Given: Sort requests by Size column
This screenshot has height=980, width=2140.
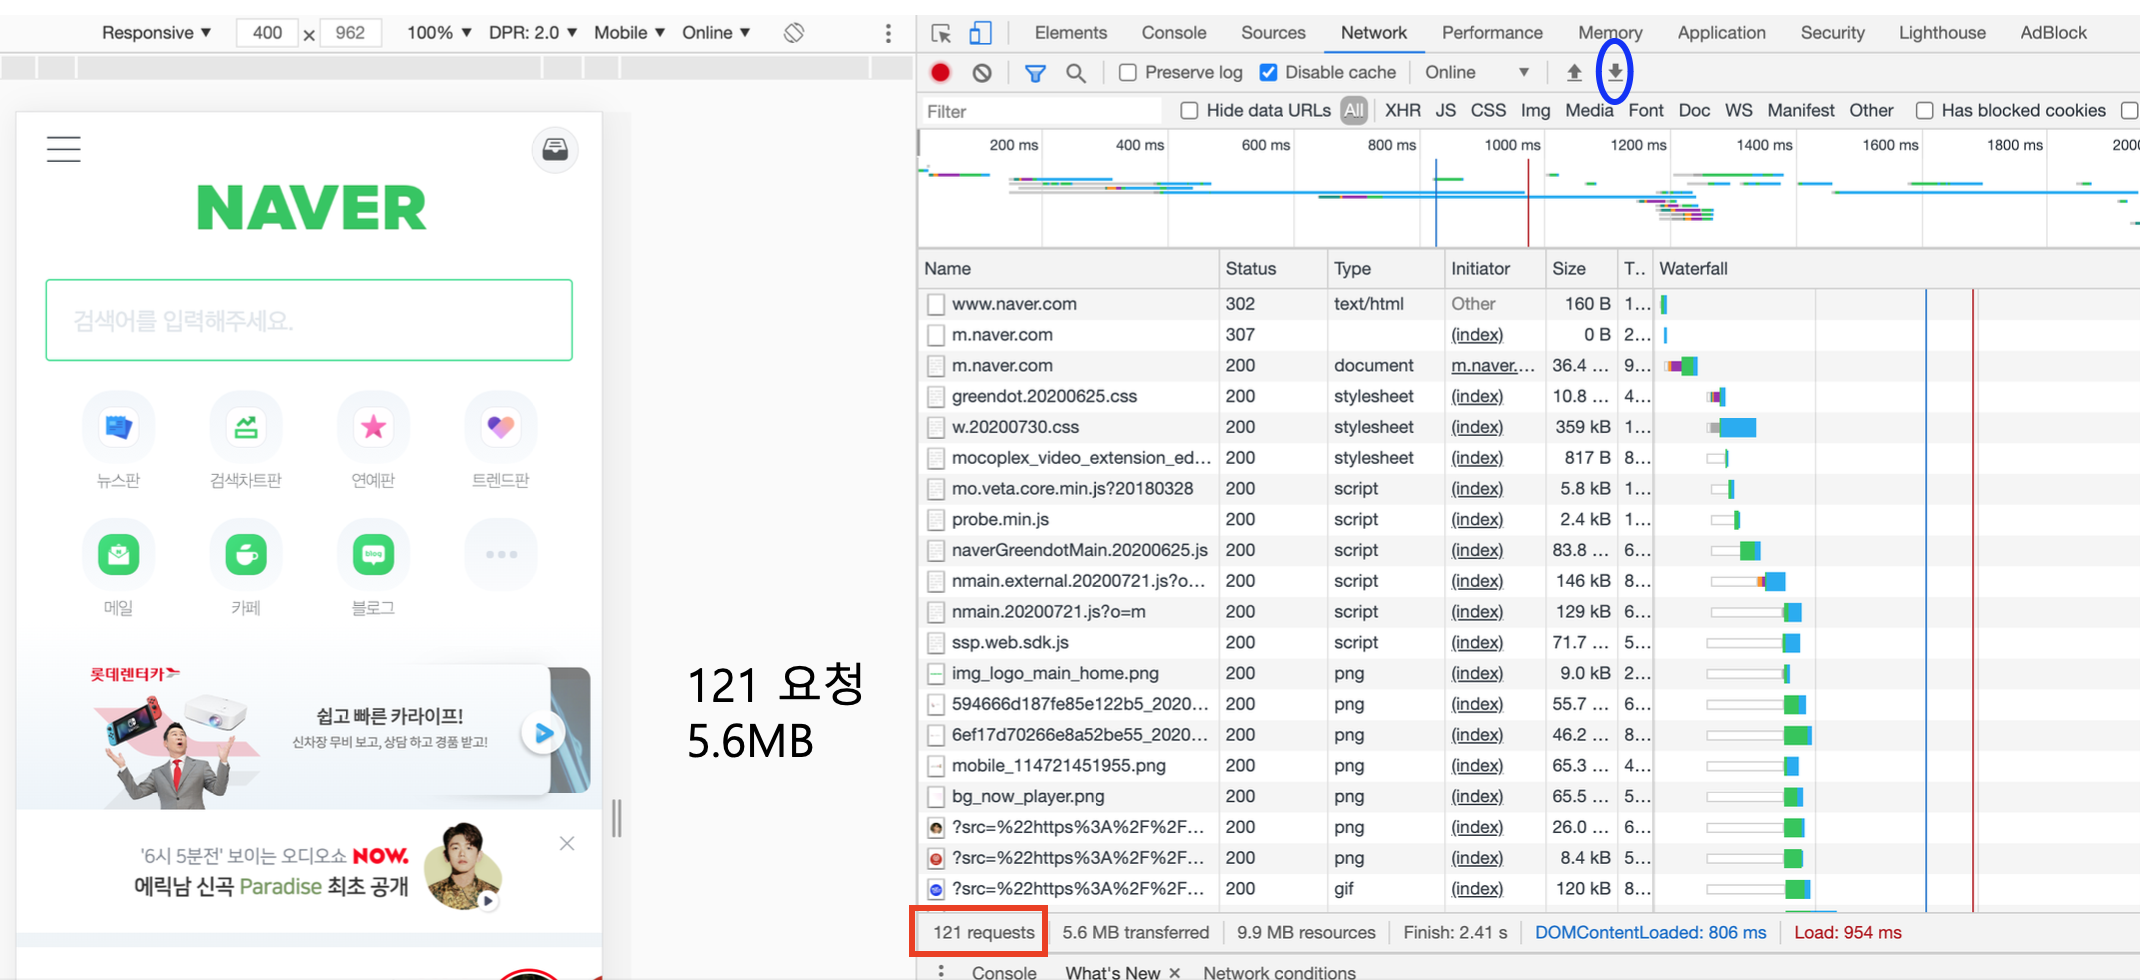Looking at the screenshot, I should (x=1581, y=269).
